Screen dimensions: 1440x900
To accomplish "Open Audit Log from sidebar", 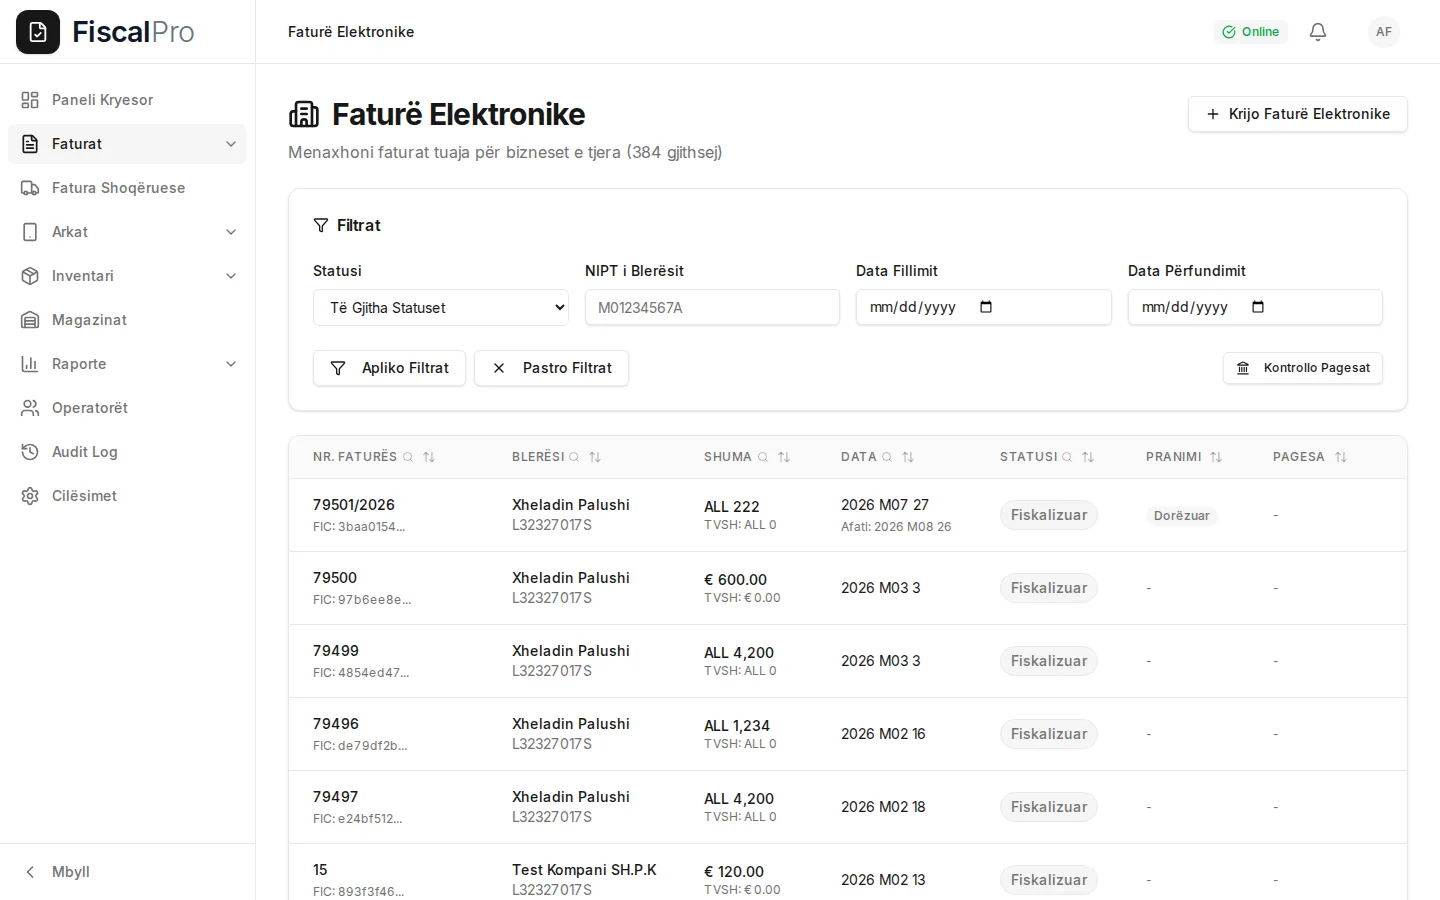I will click(127, 452).
